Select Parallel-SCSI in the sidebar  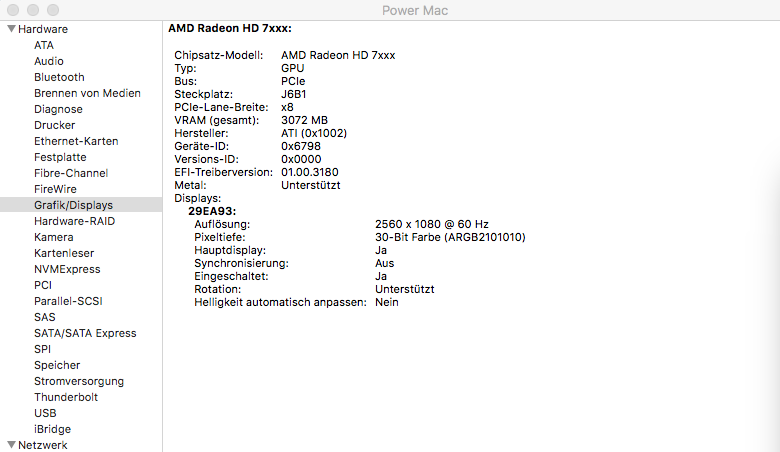(x=68, y=301)
